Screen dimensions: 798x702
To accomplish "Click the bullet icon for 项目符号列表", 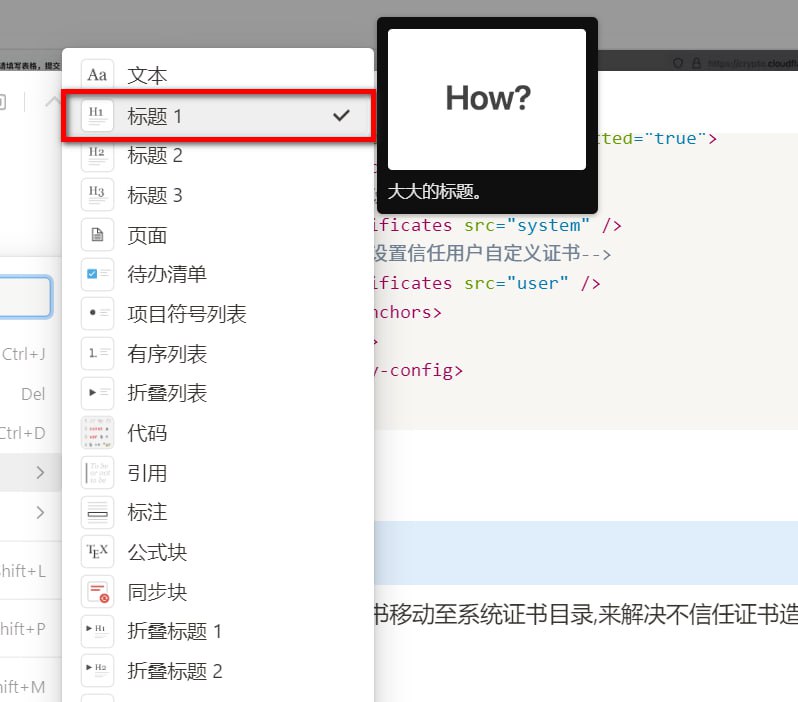I will (97, 314).
